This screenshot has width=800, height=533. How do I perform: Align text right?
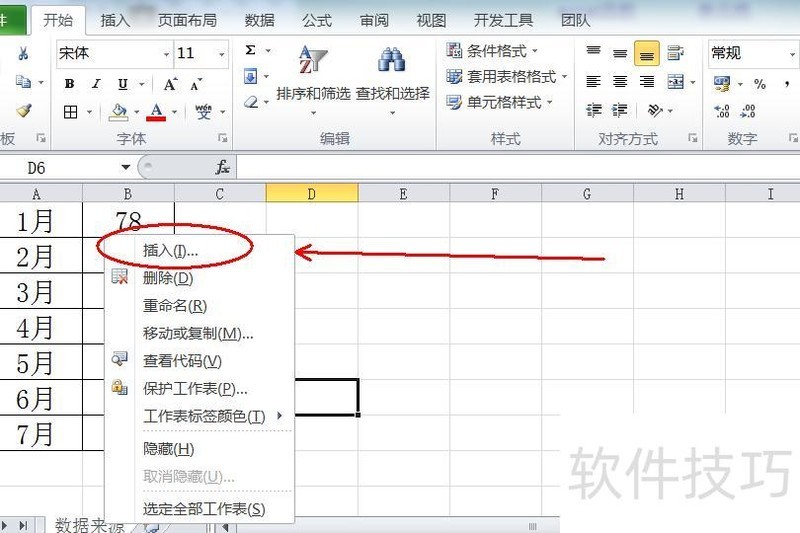click(647, 82)
